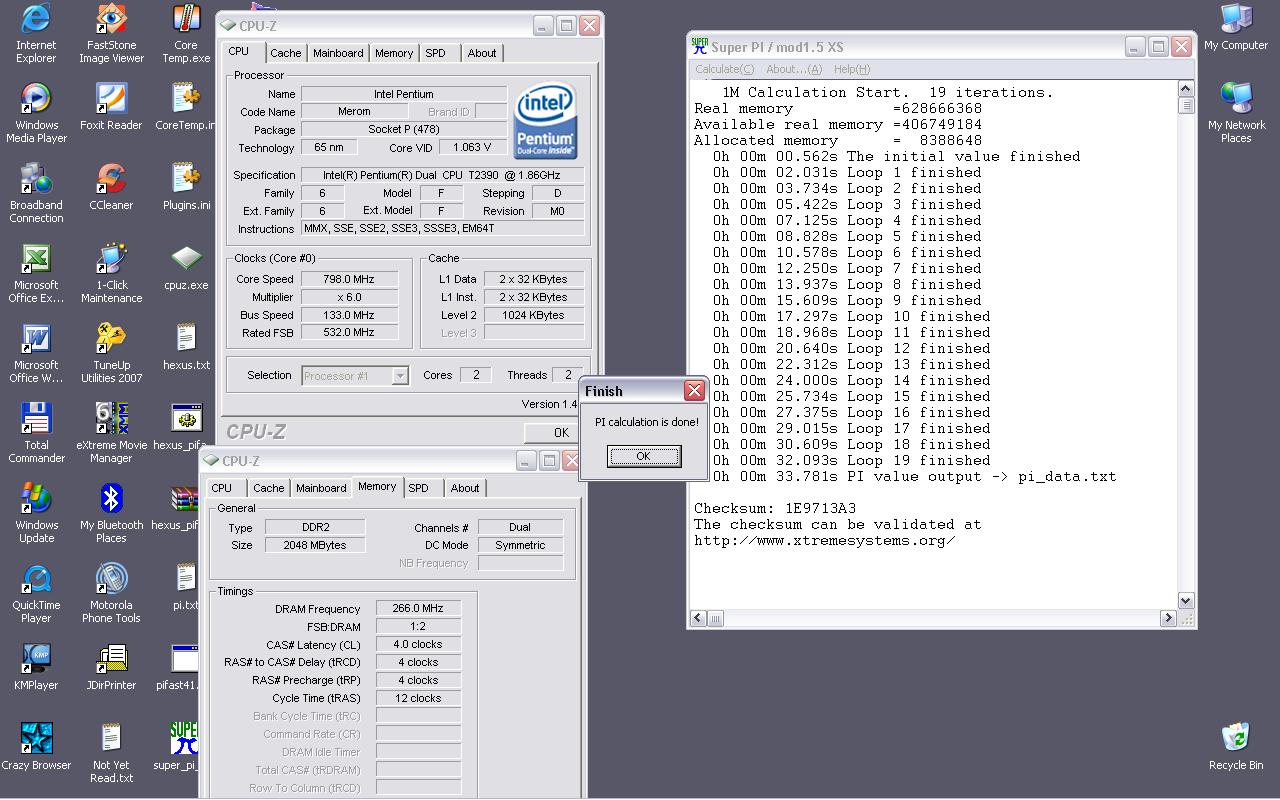This screenshot has height=800, width=1280.
Task: Confirm OK in Finish dialog
Action: click(x=644, y=456)
